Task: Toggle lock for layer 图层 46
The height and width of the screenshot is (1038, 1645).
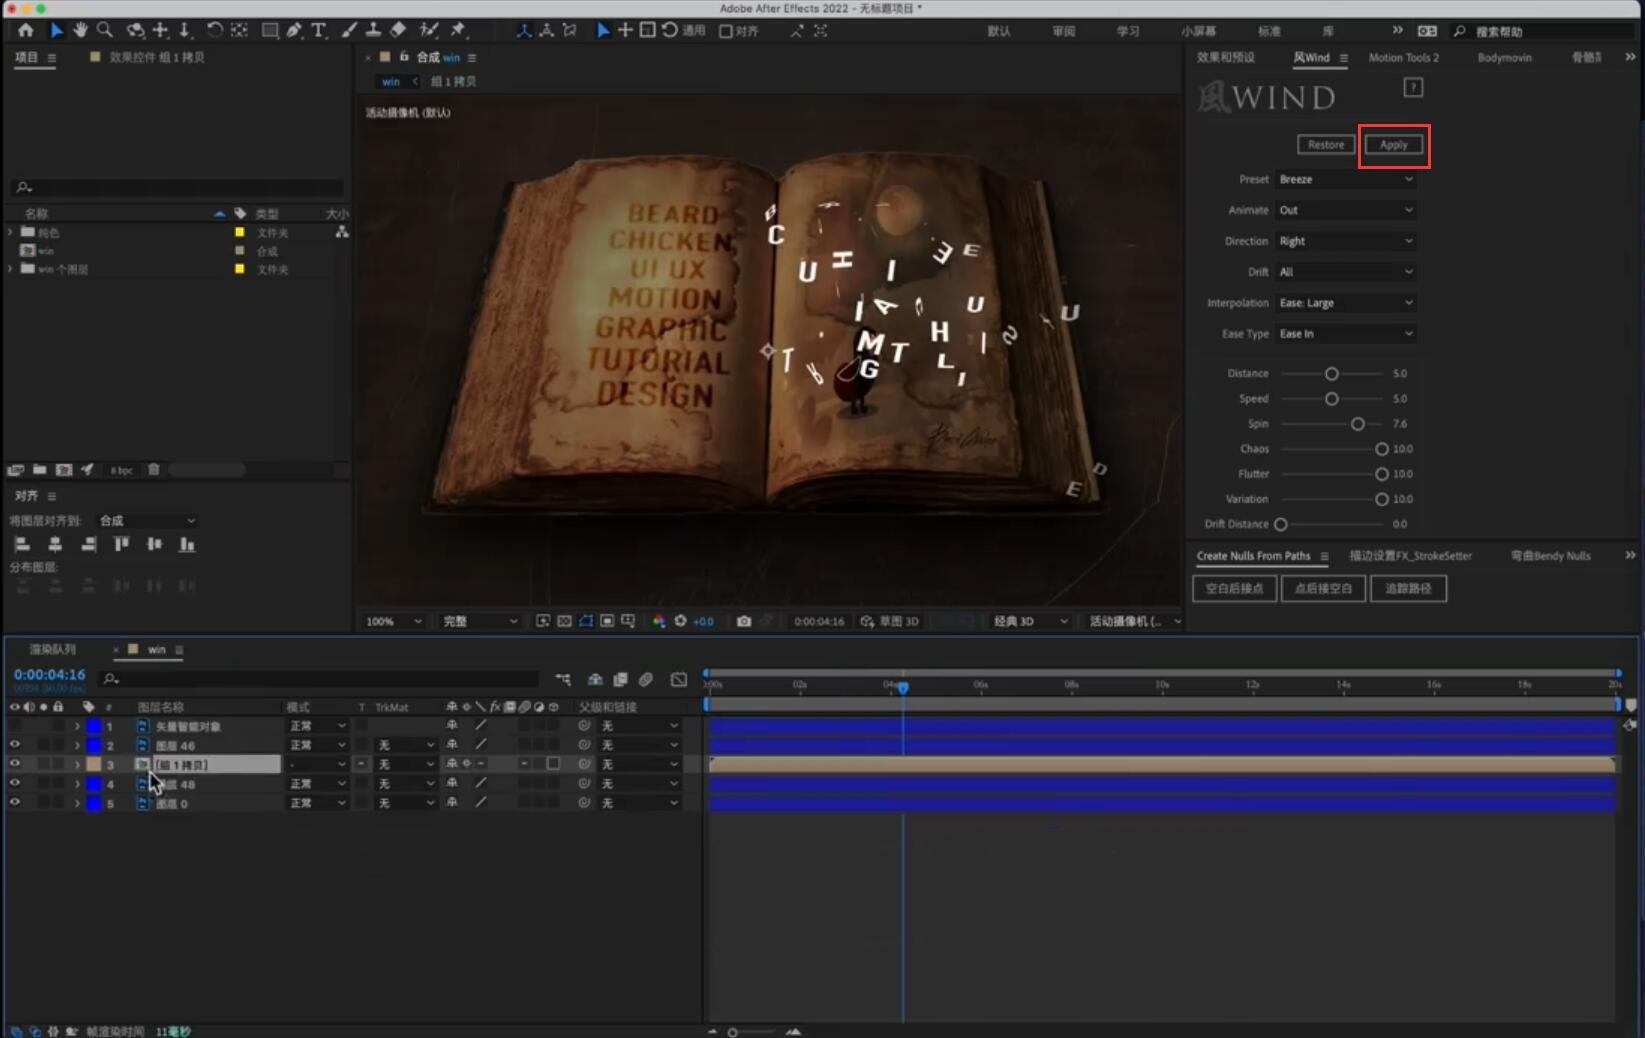Action: point(58,745)
